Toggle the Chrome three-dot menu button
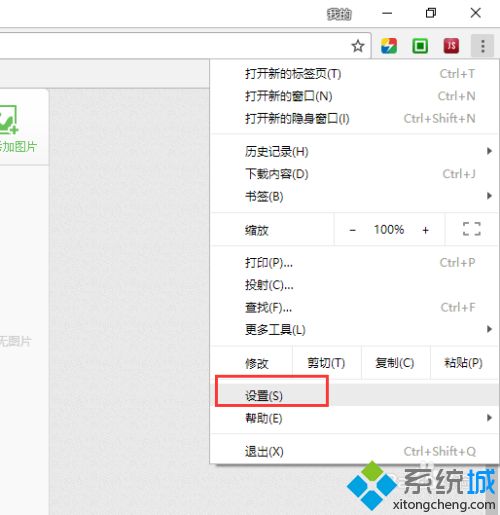 [x=482, y=46]
